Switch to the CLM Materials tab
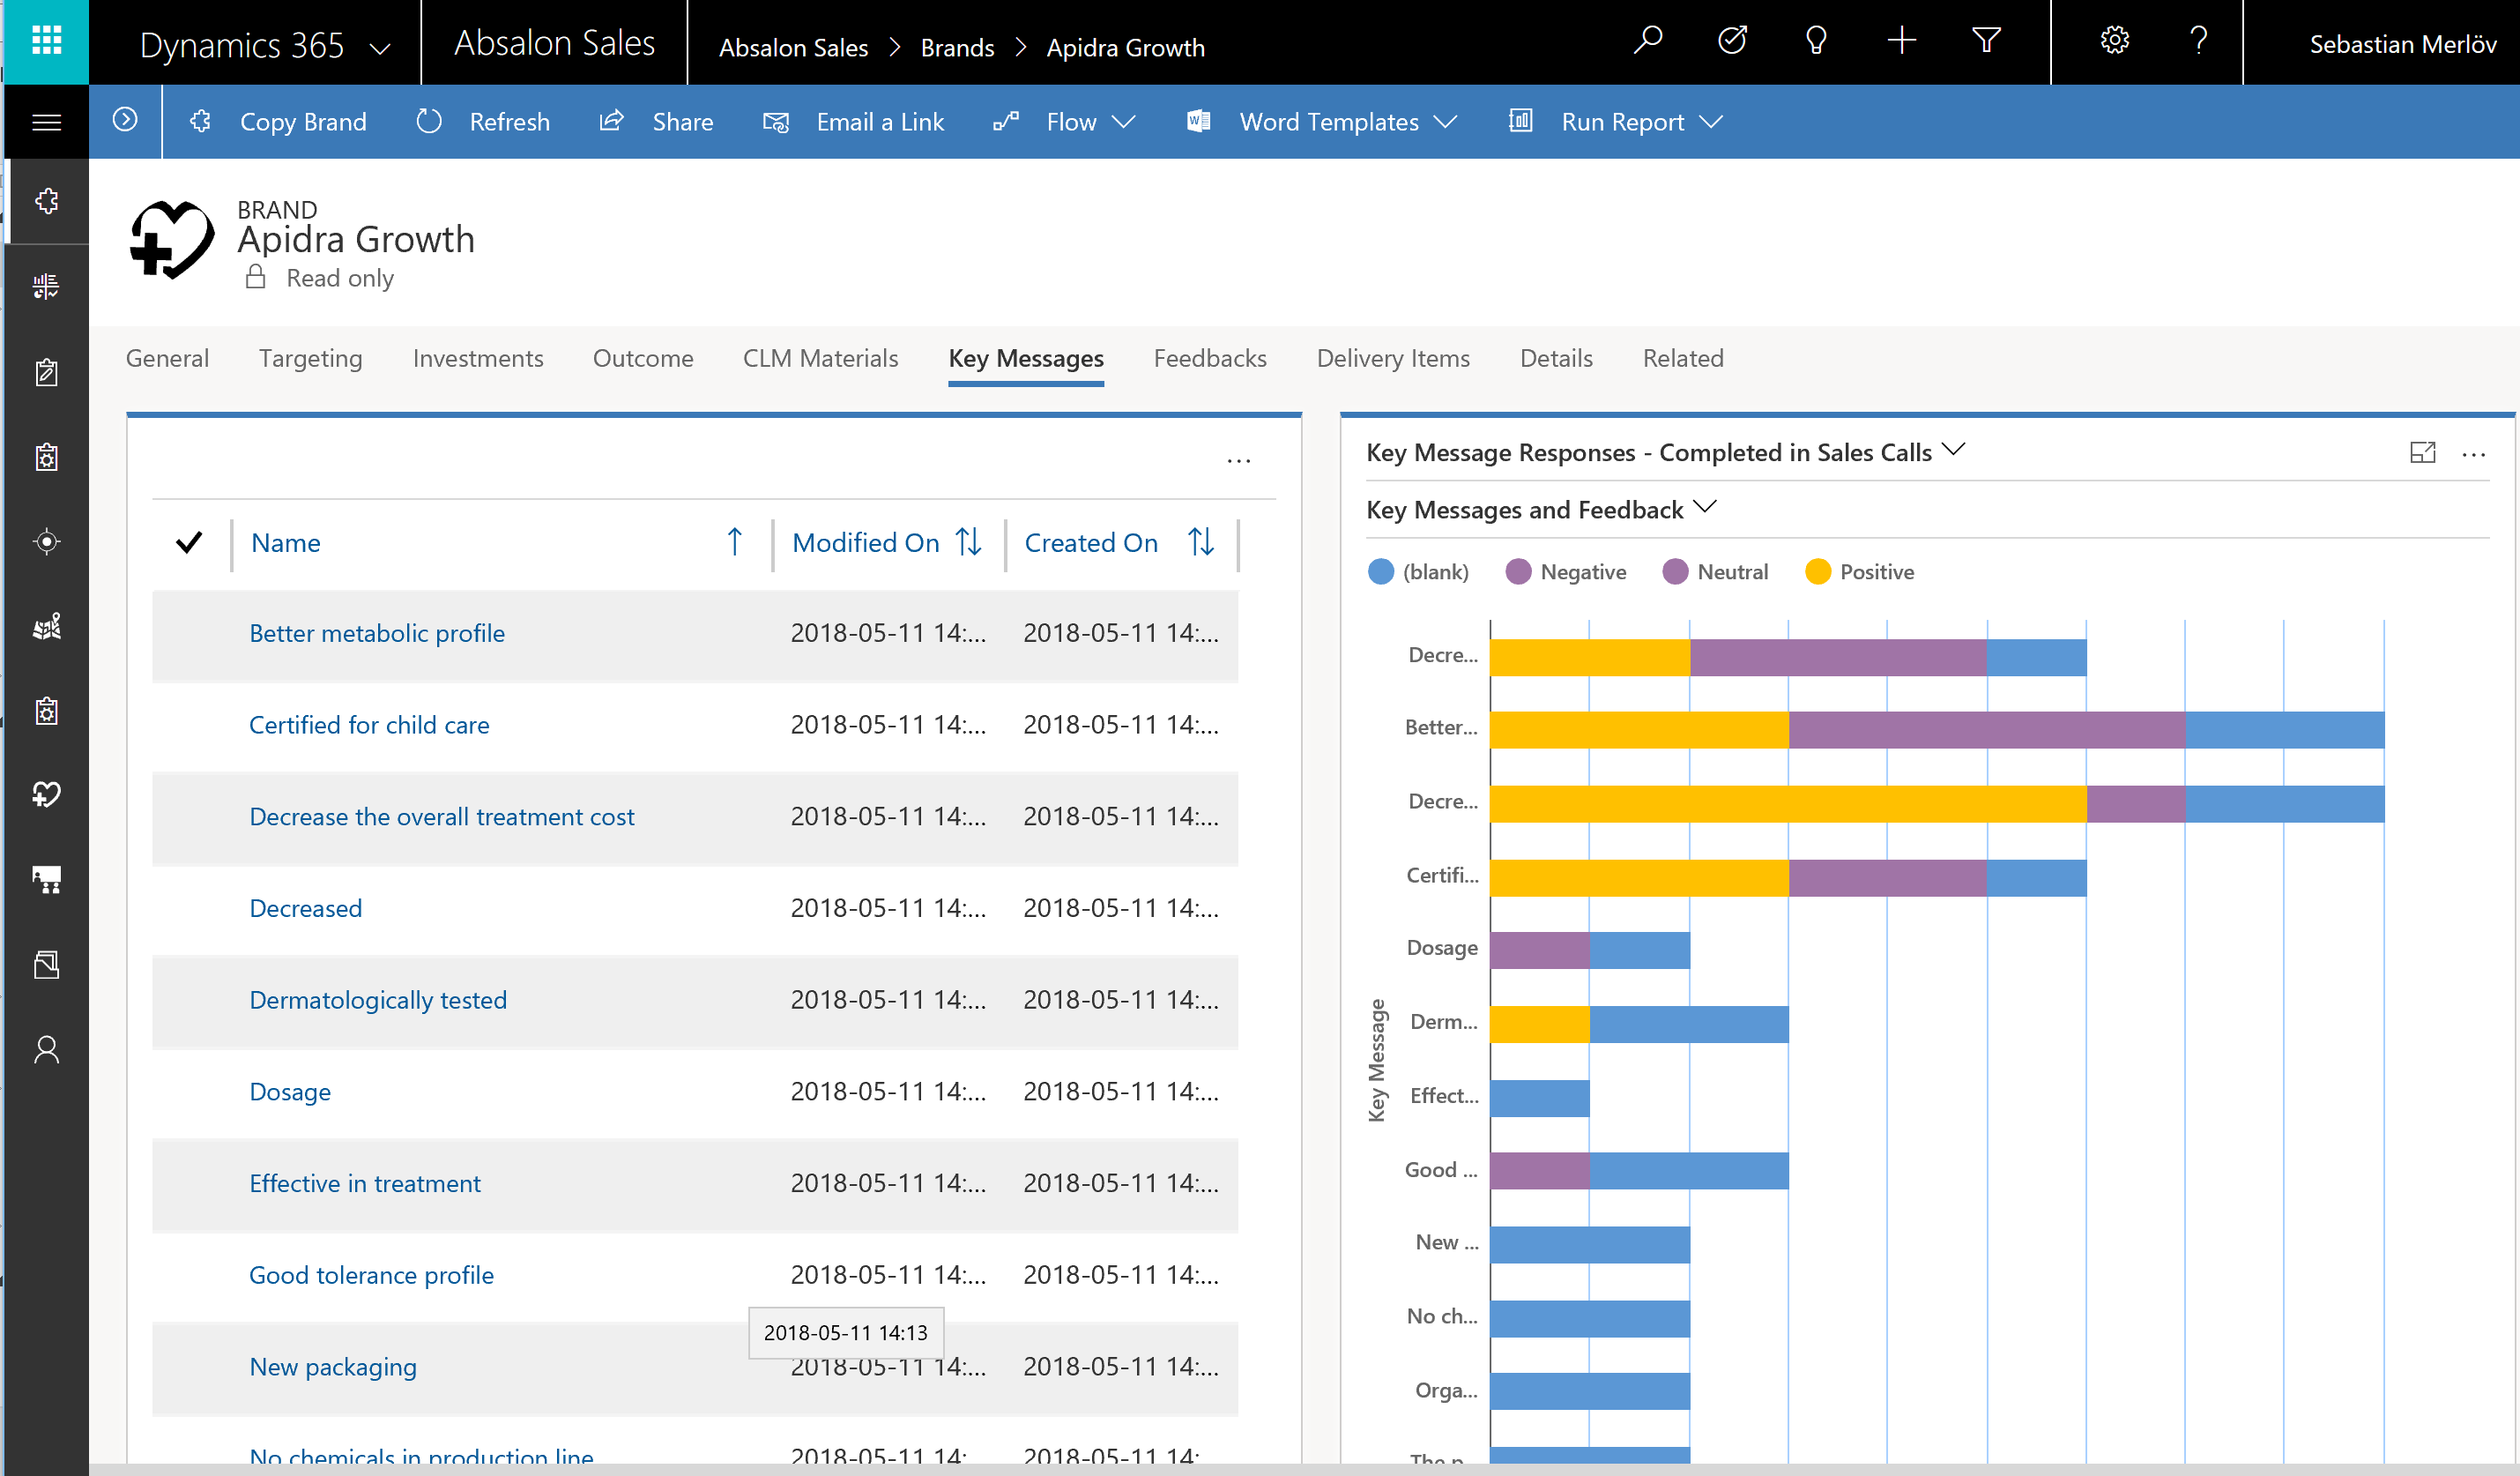 tap(820, 358)
